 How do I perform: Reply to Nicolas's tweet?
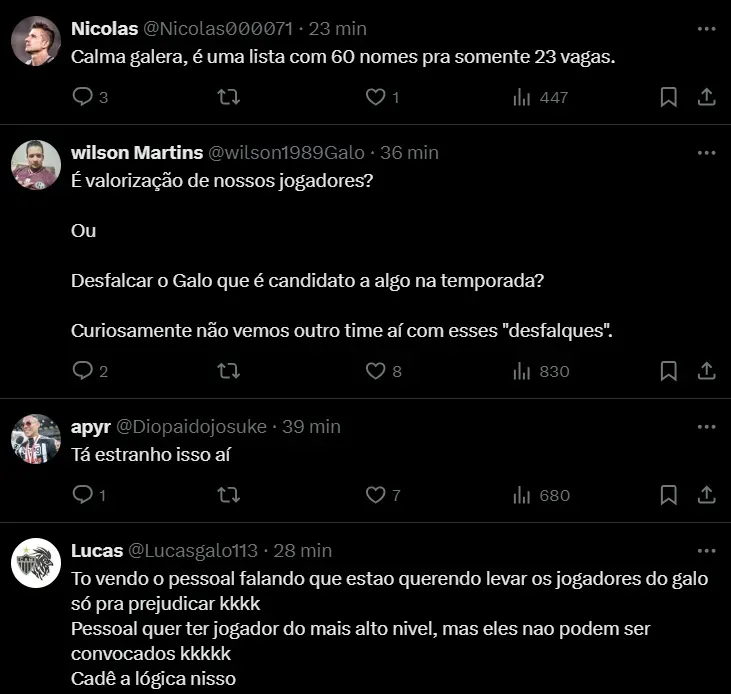tap(82, 97)
